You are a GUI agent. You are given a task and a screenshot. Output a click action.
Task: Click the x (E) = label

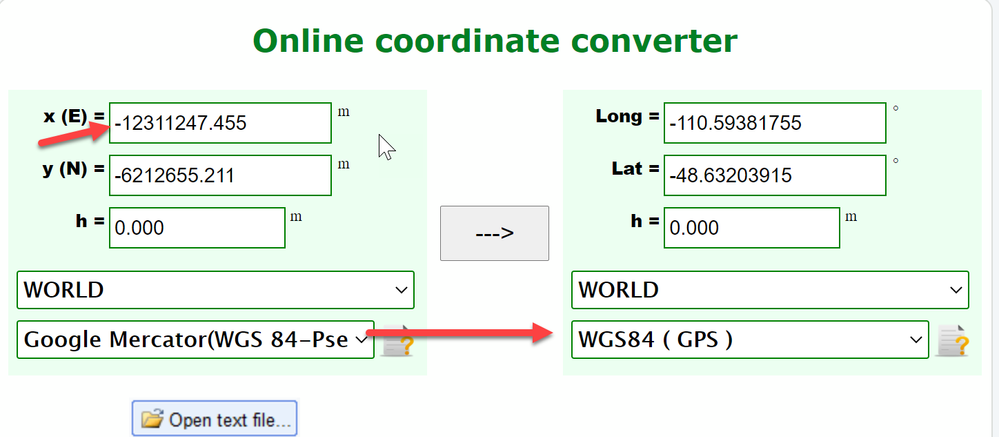point(73,117)
